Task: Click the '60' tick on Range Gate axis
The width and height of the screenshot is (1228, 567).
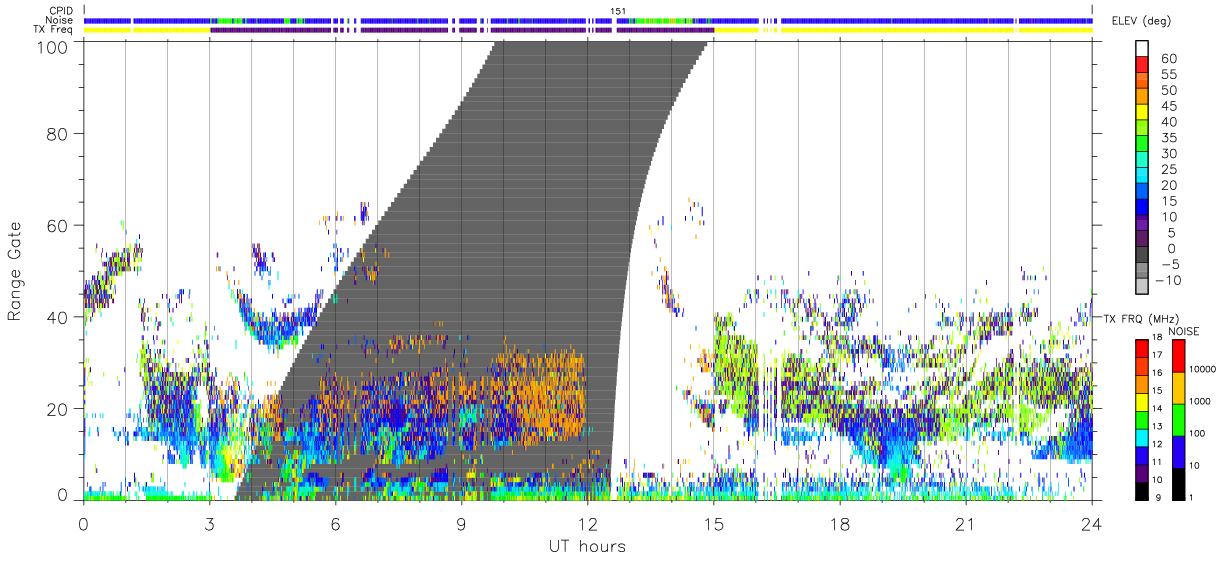Action: (58, 225)
